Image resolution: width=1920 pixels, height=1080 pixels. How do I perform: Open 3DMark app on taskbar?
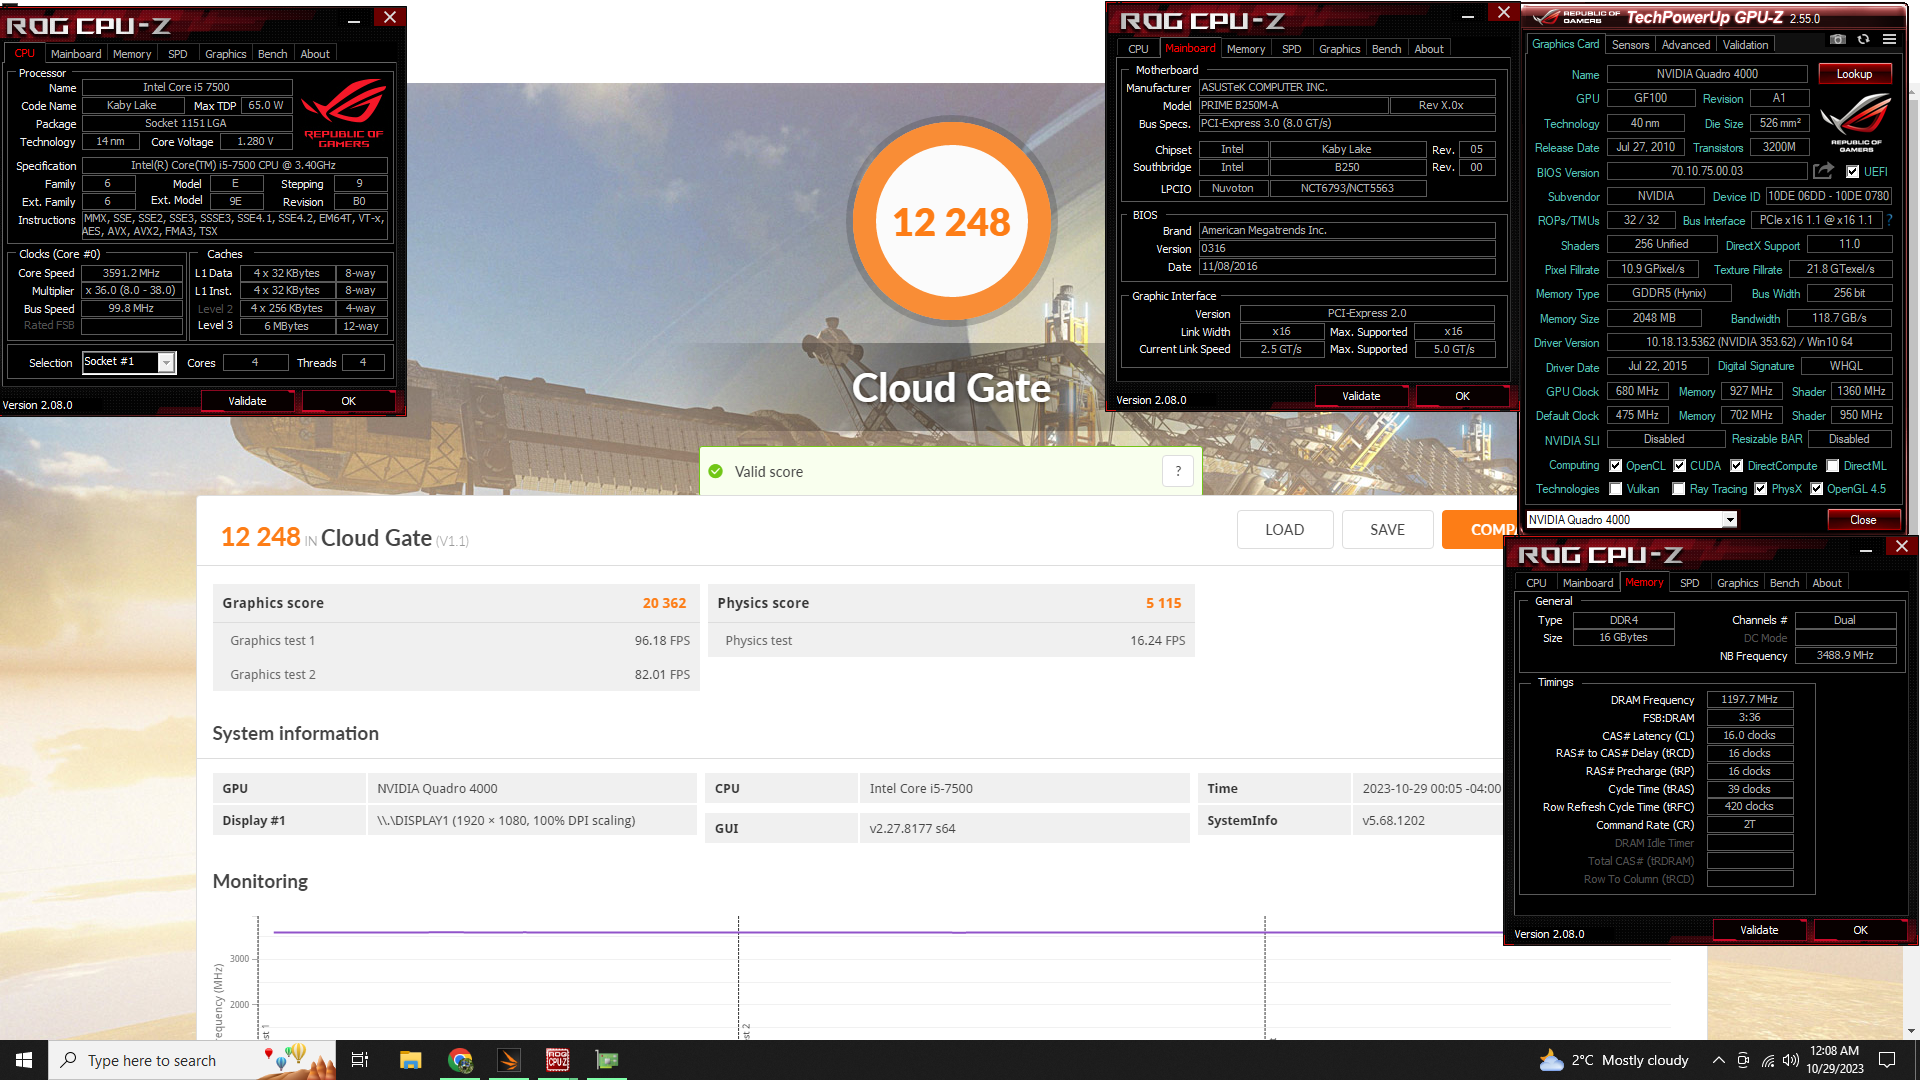(x=509, y=1060)
